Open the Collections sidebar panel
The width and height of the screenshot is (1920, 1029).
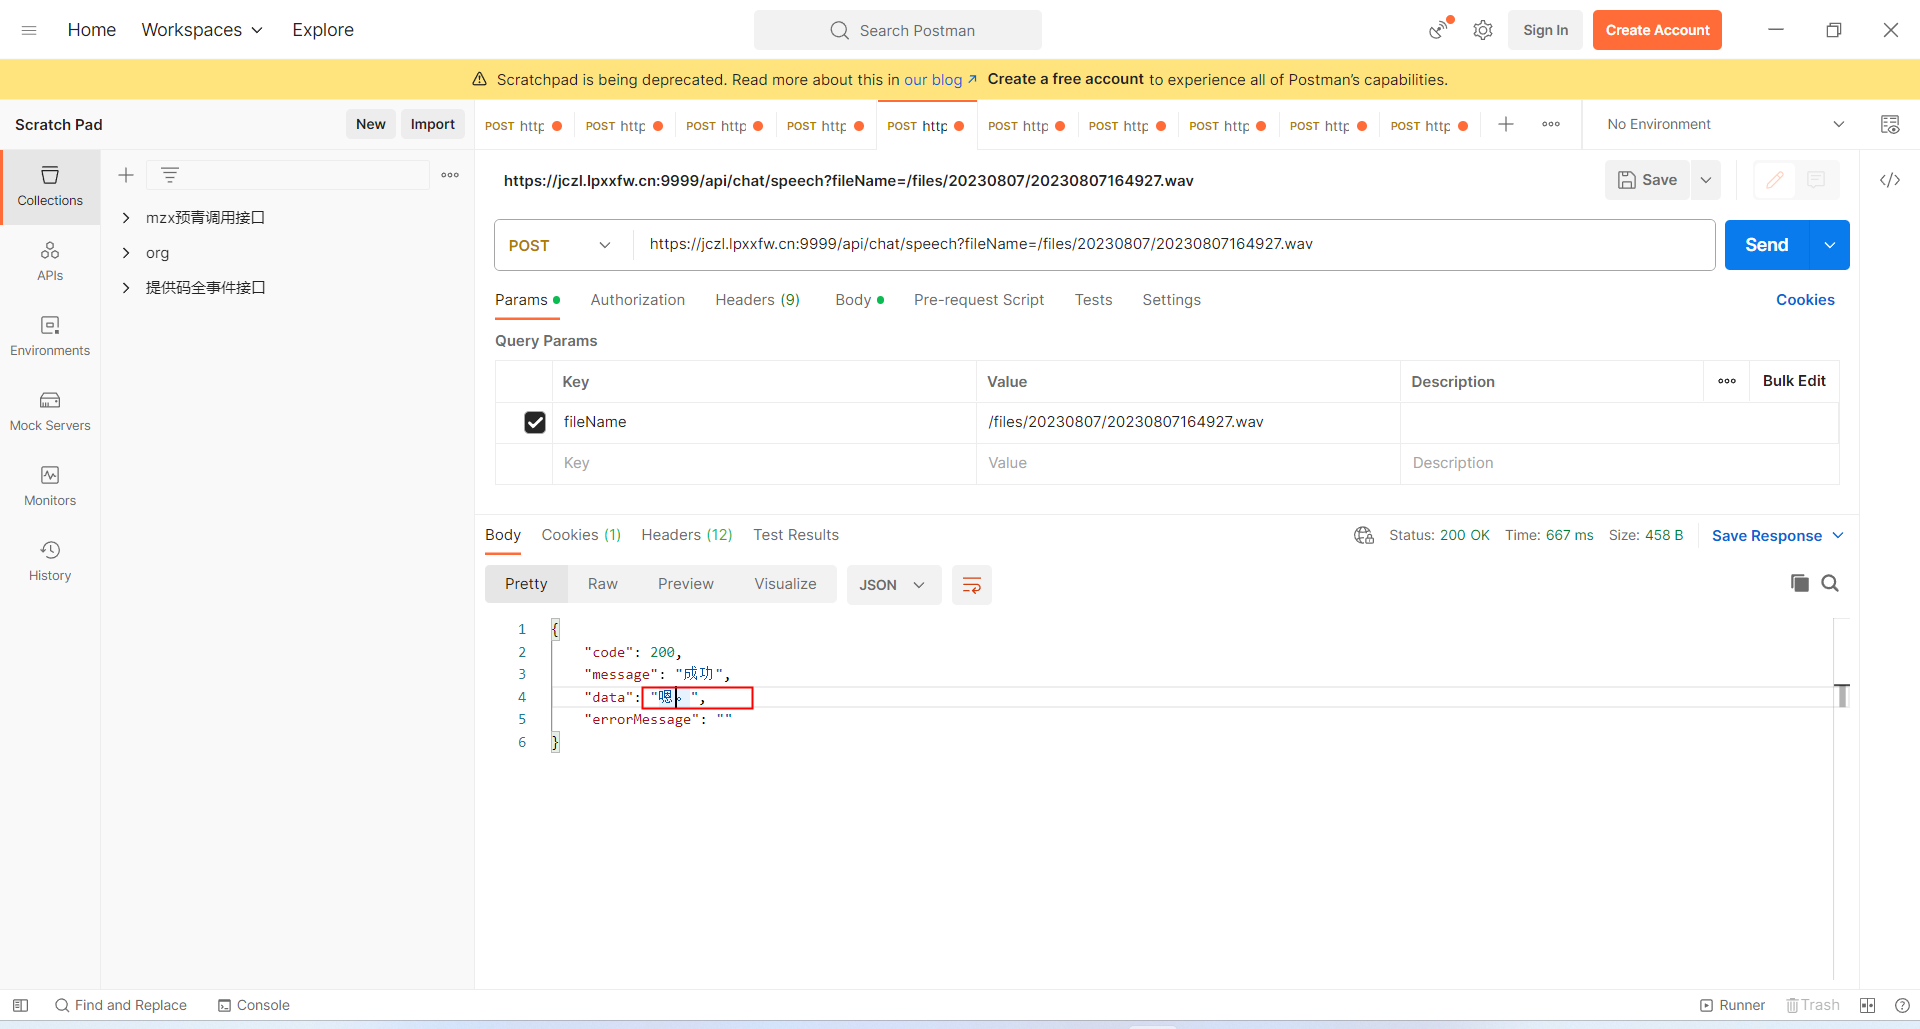(x=50, y=186)
